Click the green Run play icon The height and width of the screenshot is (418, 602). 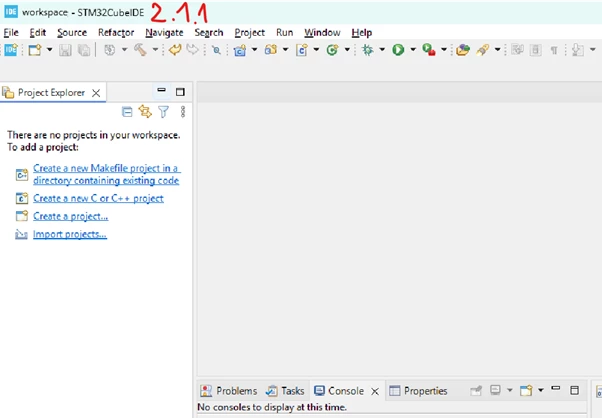[x=398, y=50]
